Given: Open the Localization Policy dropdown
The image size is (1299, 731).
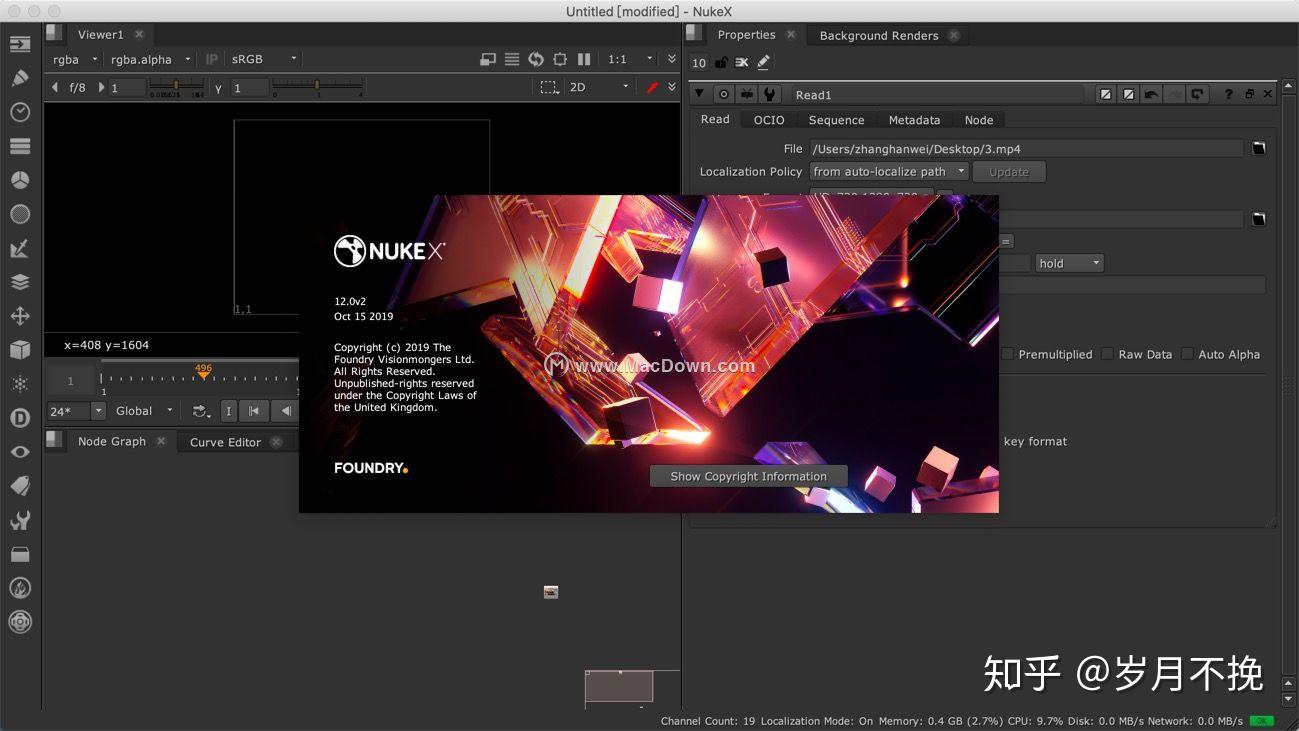Looking at the screenshot, I should pyautogui.click(x=889, y=171).
